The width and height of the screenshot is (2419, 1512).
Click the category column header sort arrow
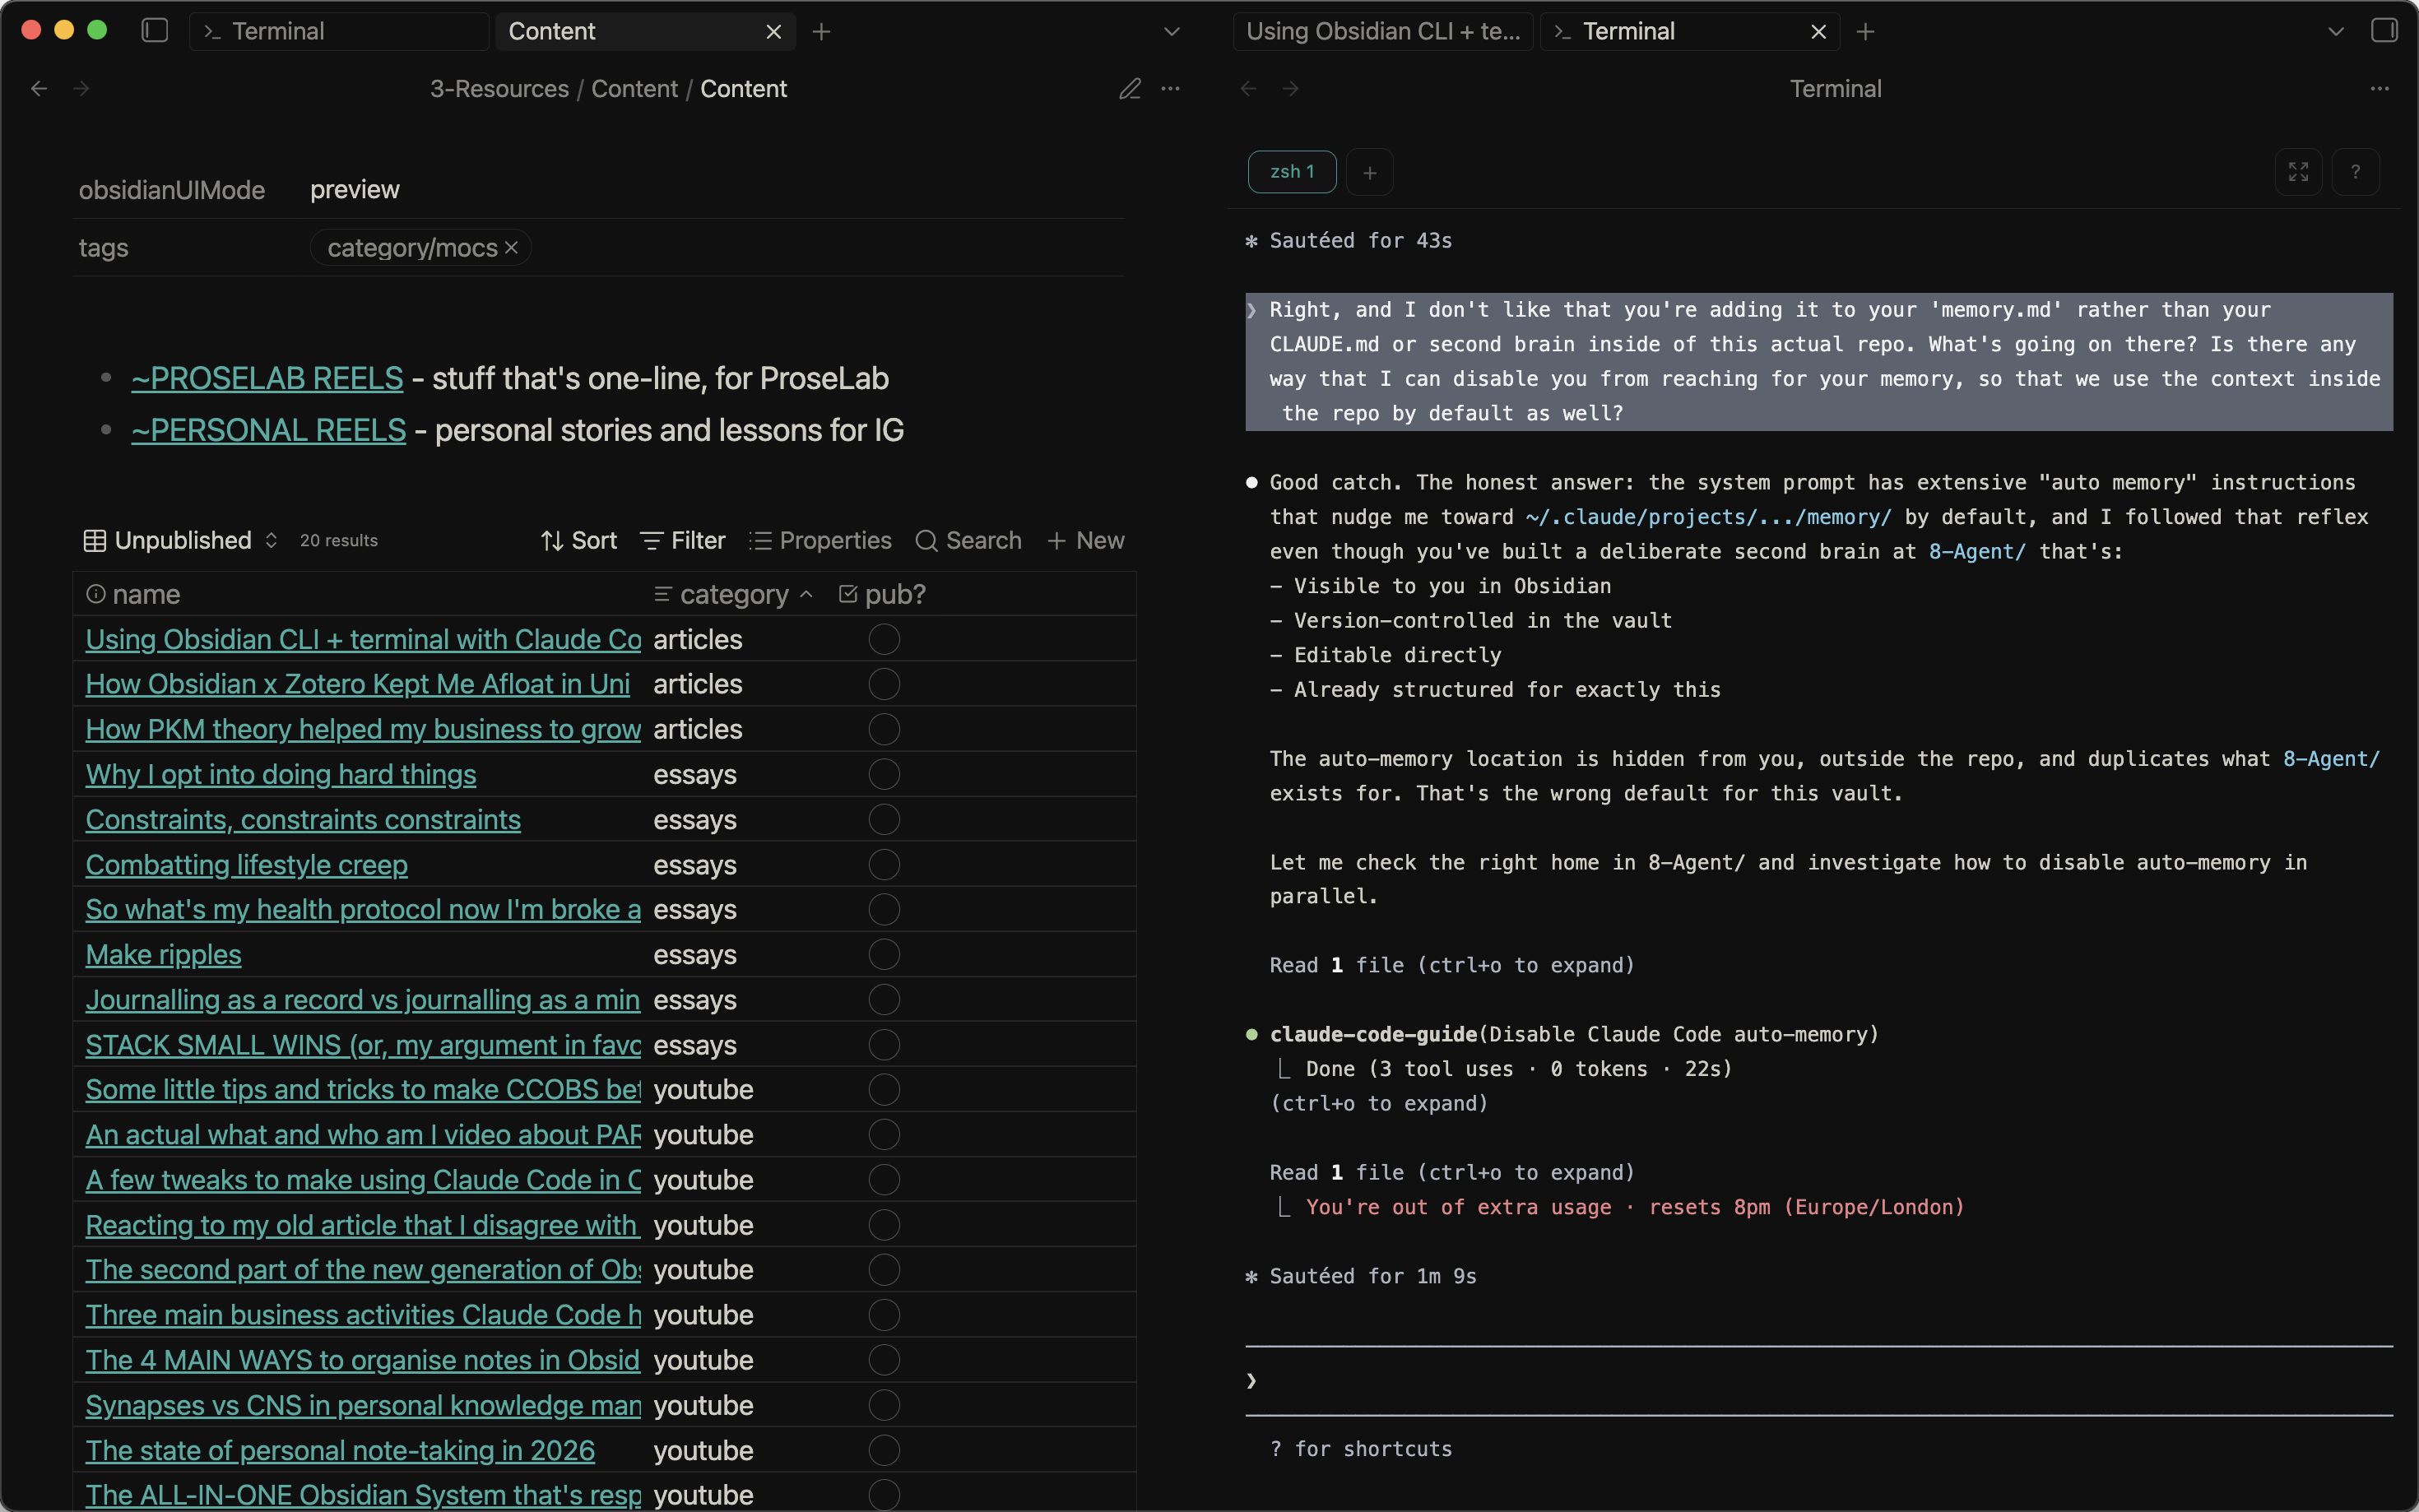click(806, 595)
